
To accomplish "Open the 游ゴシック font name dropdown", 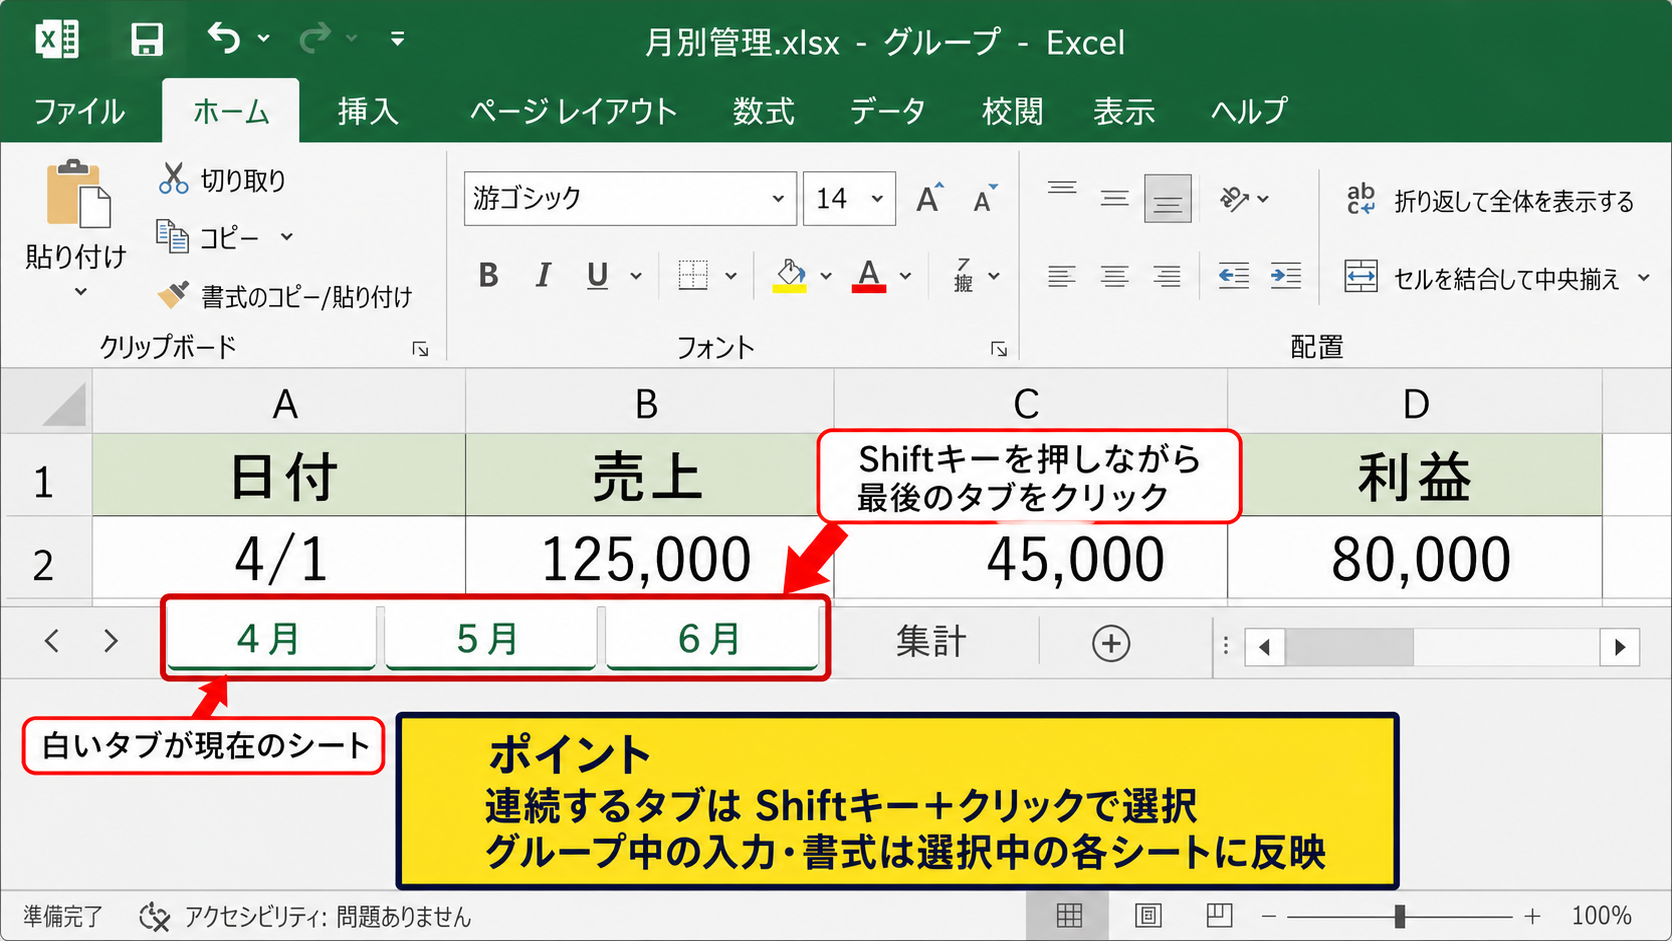I will (x=778, y=199).
